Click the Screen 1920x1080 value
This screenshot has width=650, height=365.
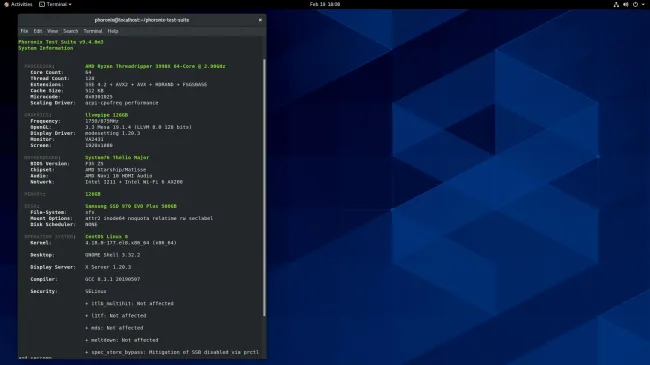point(99,146)
